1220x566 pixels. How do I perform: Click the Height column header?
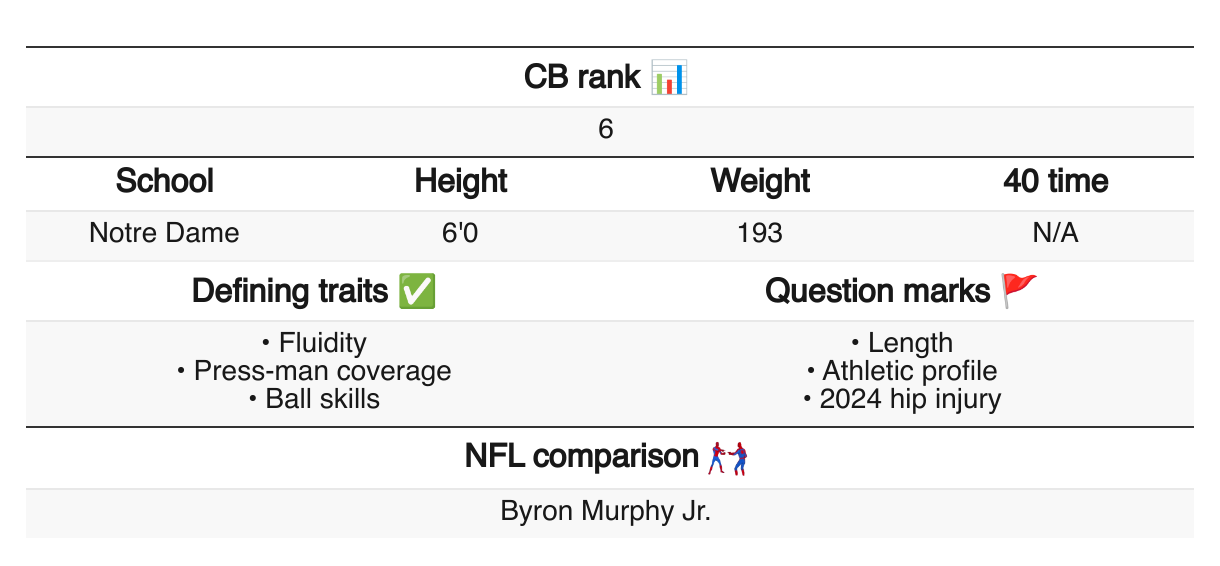461,181
